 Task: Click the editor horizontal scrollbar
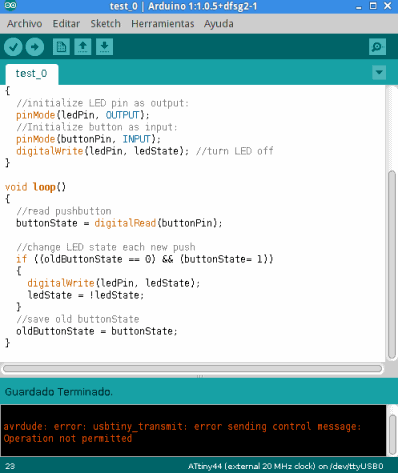click(192, 369)
